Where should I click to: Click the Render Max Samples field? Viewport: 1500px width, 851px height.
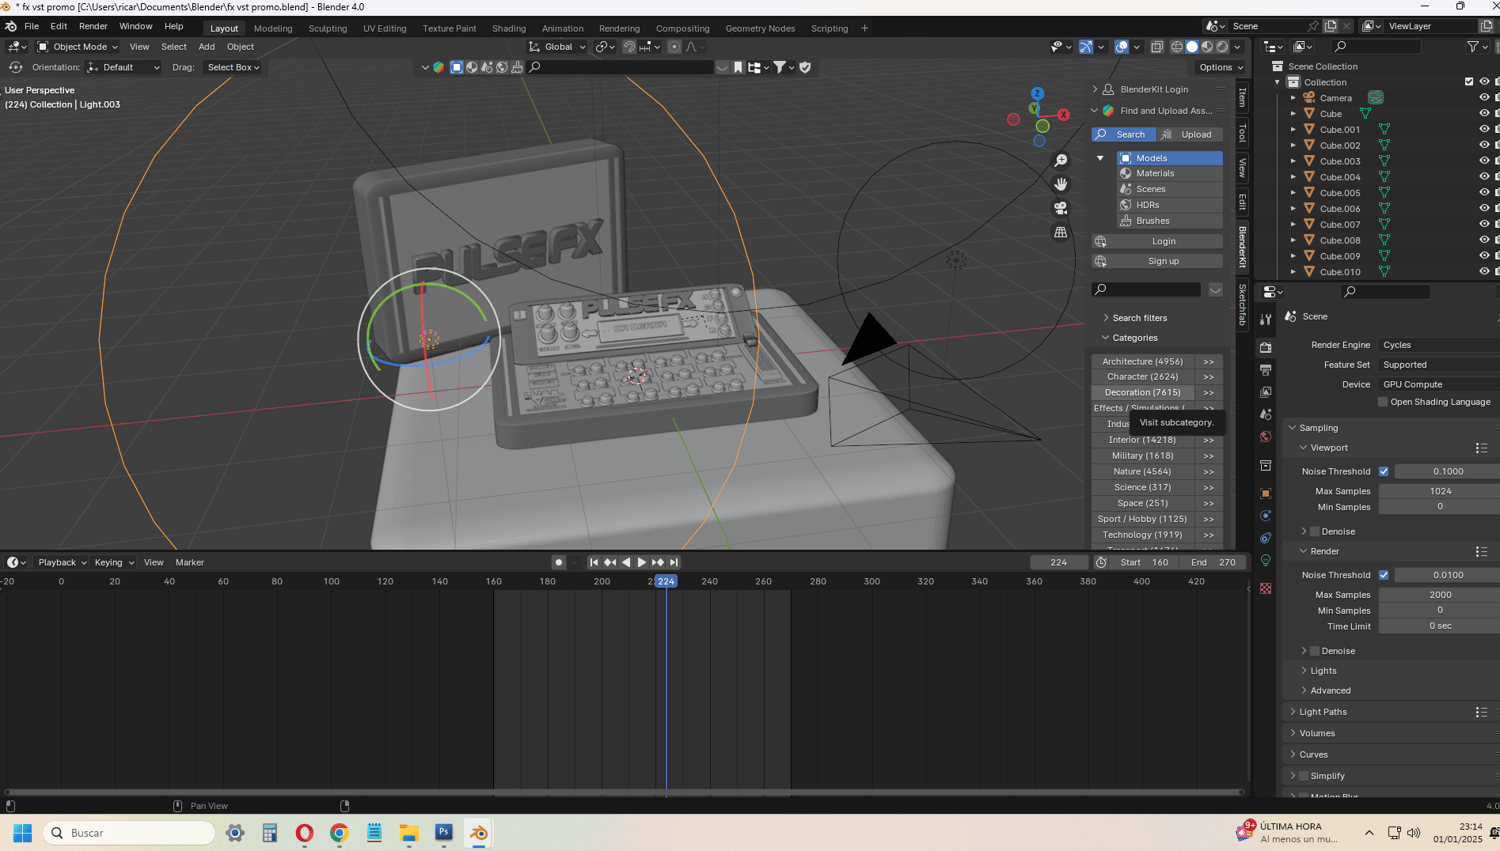(1439, 595)
